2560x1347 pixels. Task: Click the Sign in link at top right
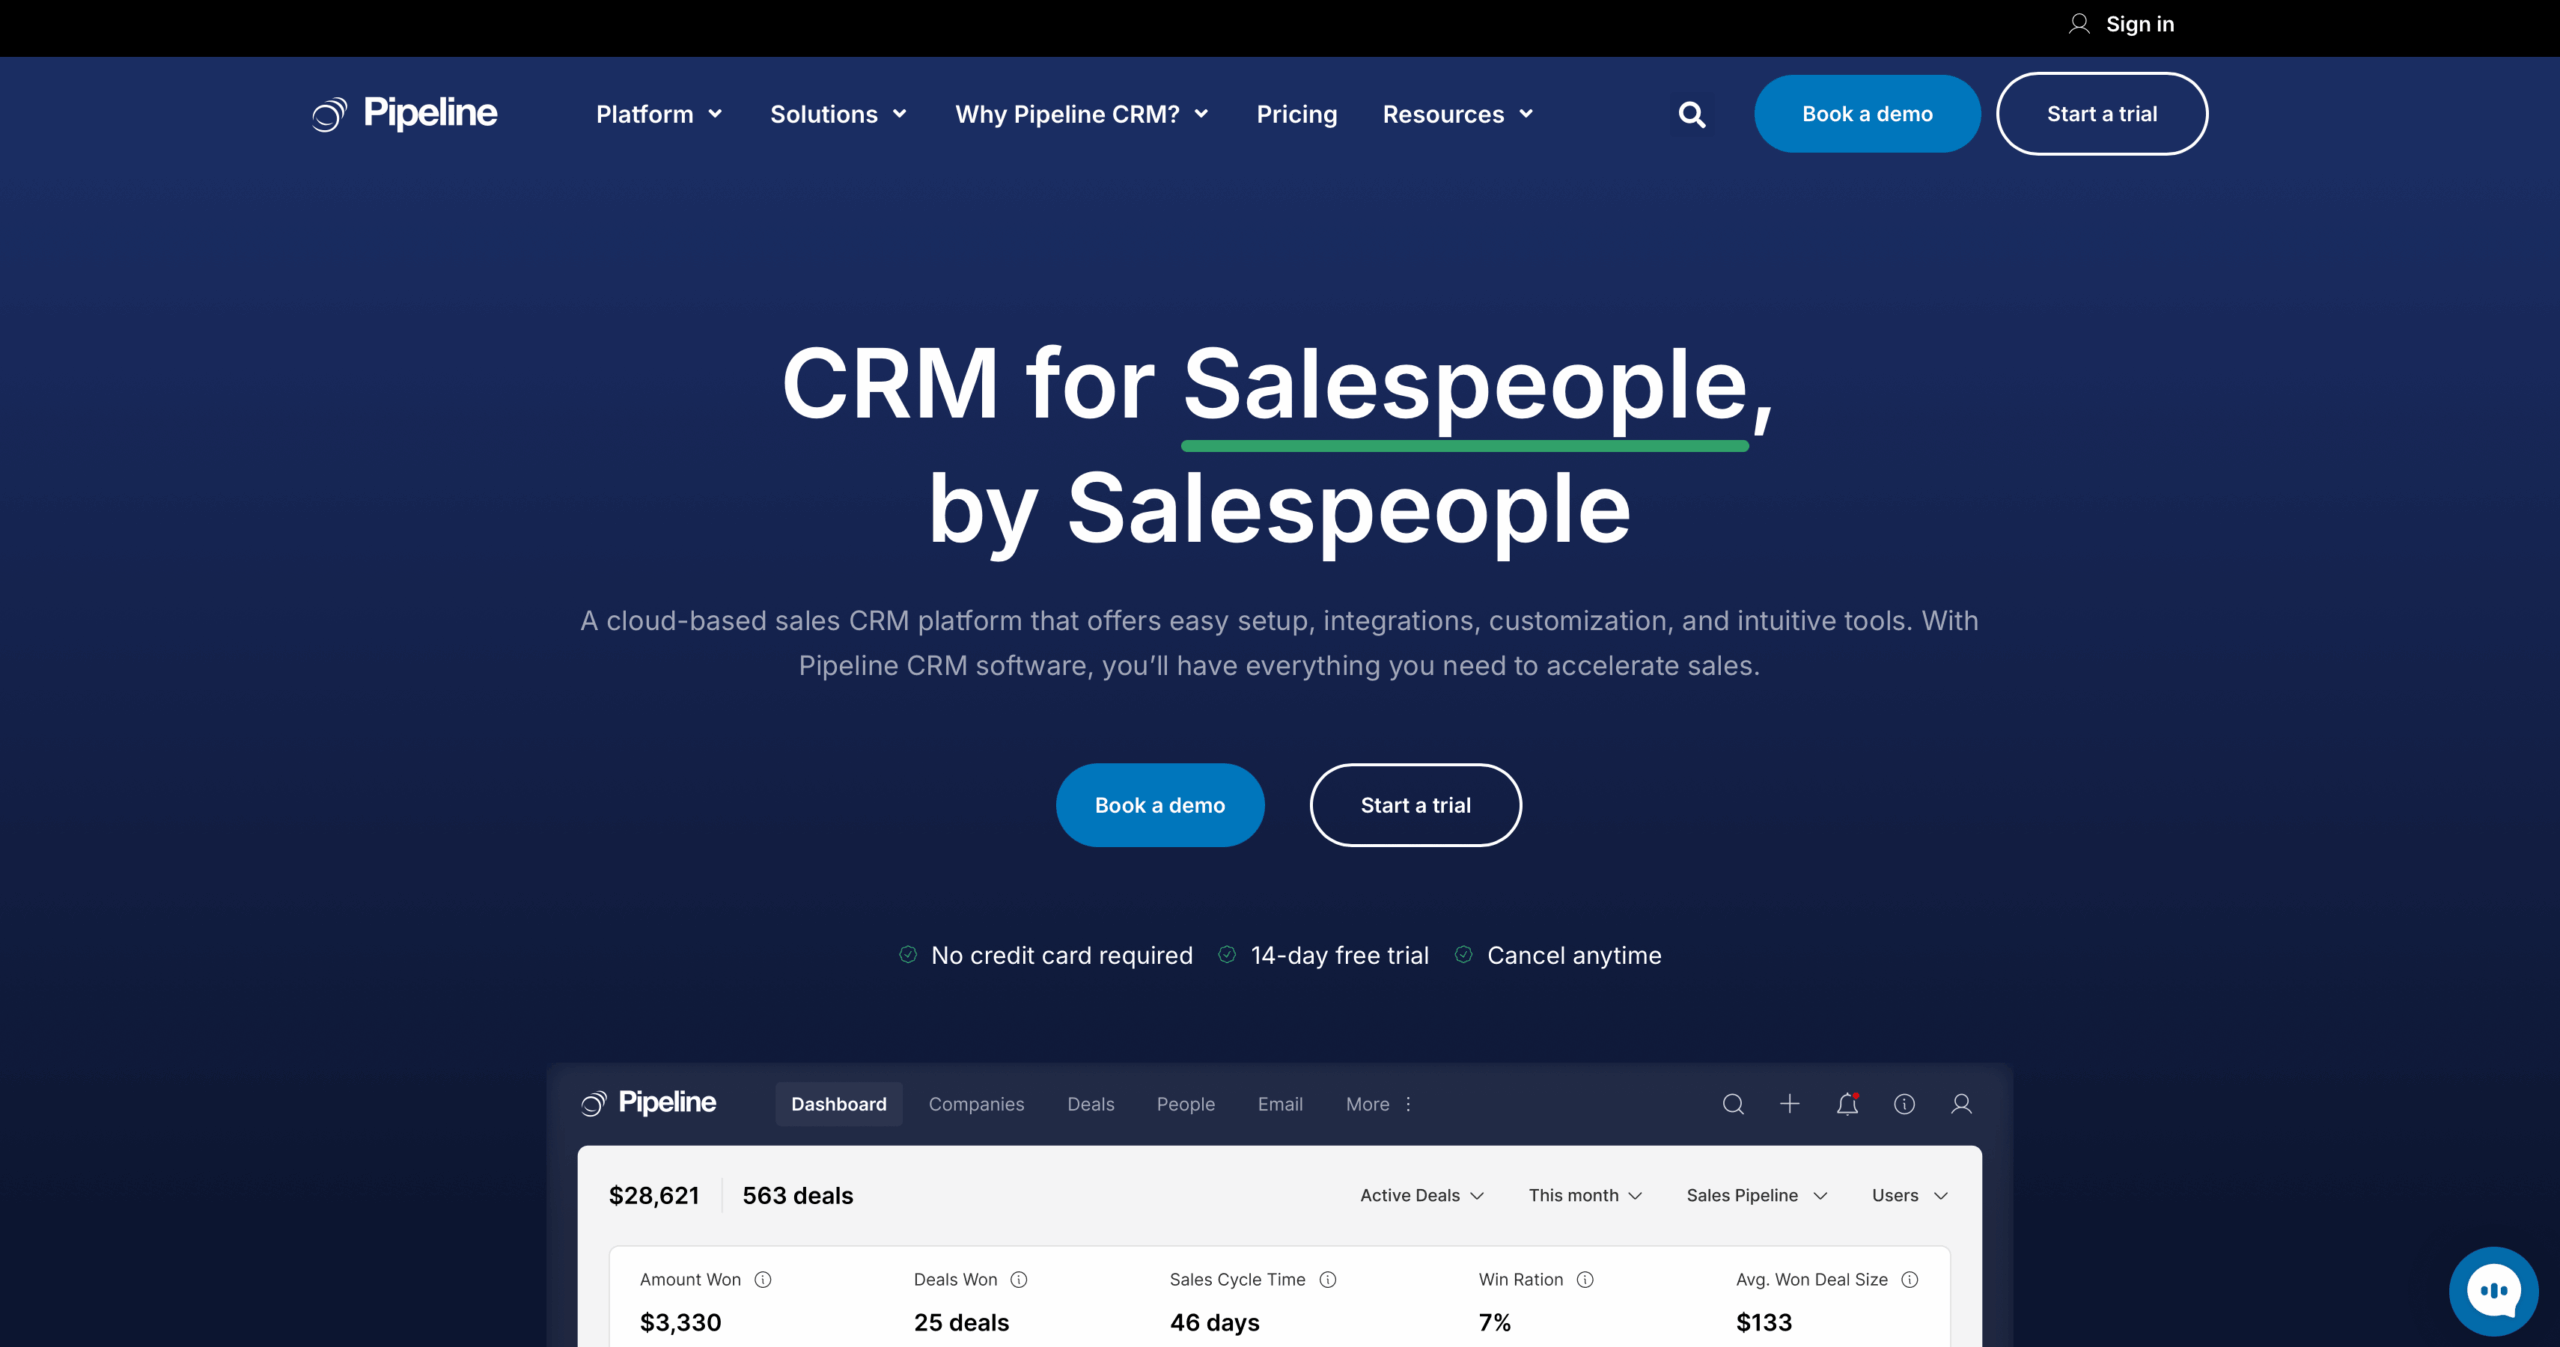[x=2139, y=23]
